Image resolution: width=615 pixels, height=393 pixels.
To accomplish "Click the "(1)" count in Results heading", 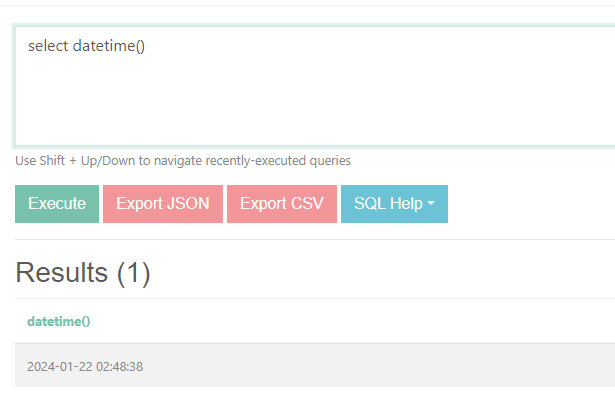I will point(134,273).
